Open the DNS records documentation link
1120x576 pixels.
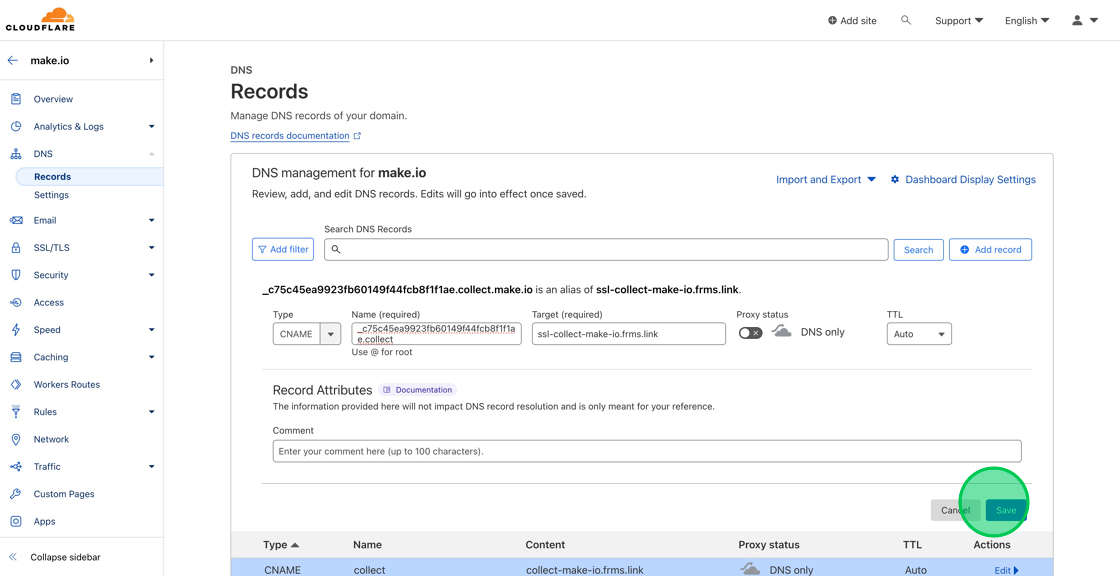pos(289,135)
